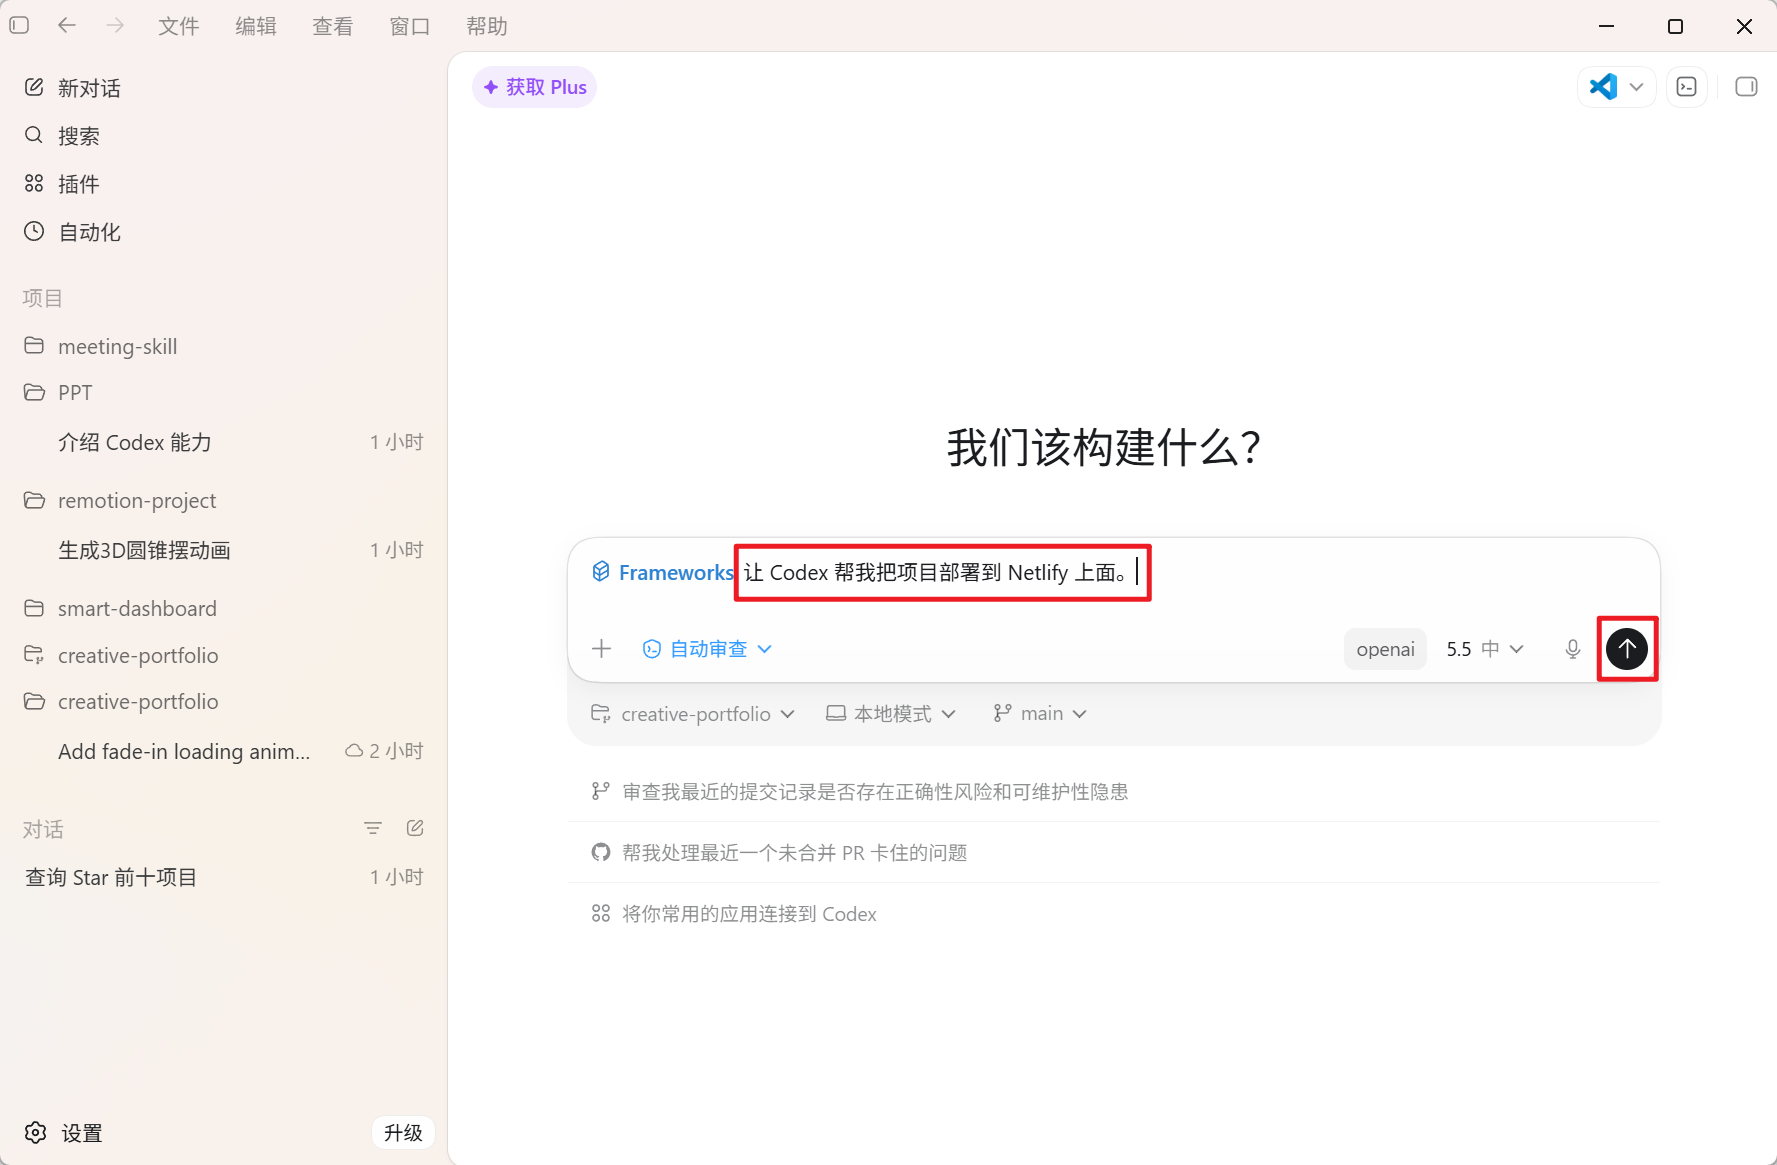Click the 获取 Plus button
Image resolution: width=1777 pixels, height=1165 pixels.
535,87
